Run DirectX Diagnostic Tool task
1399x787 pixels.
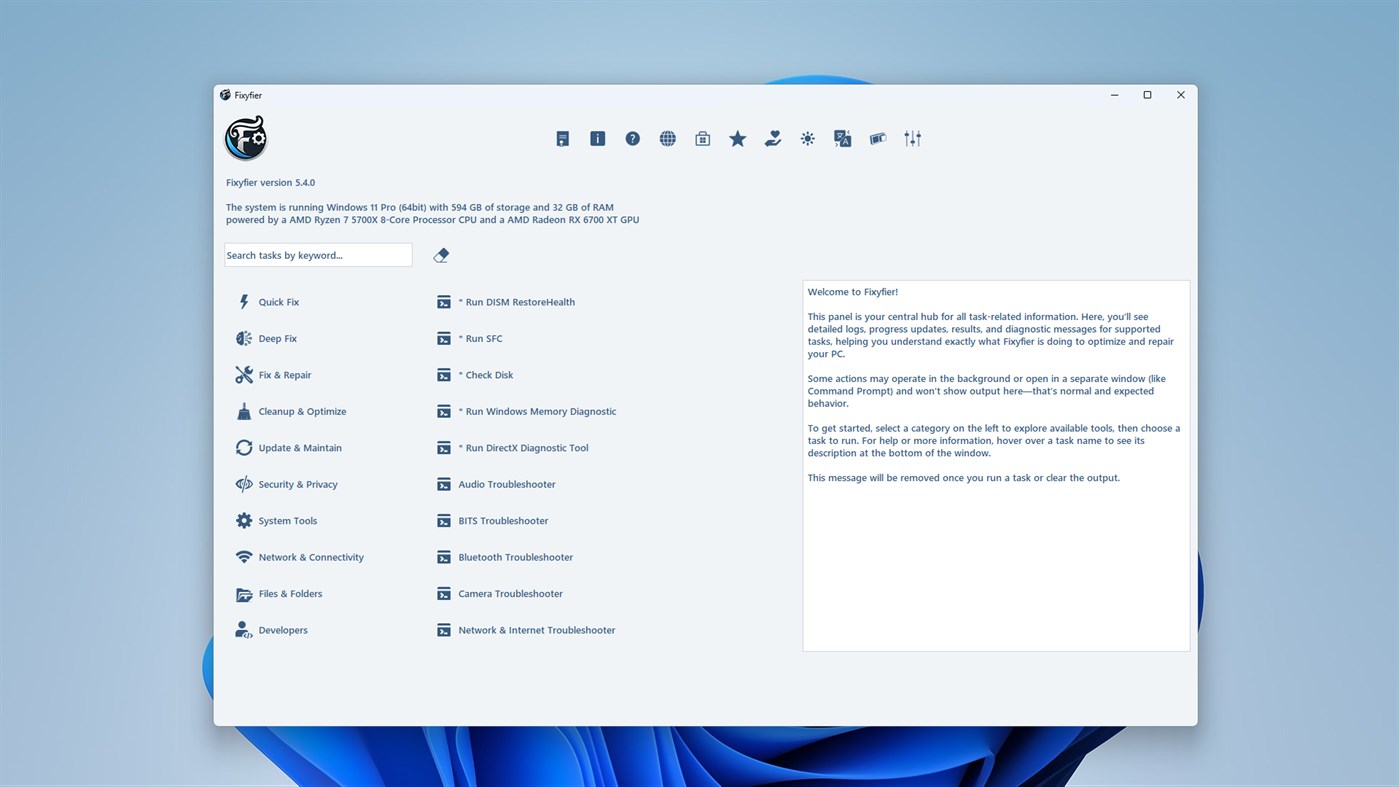[513, 448]
